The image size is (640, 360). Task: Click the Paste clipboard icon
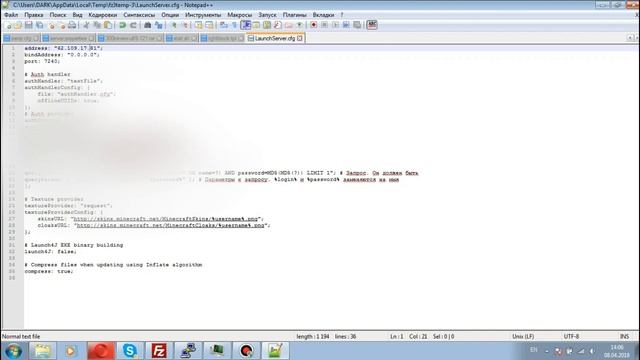(108, 25)
